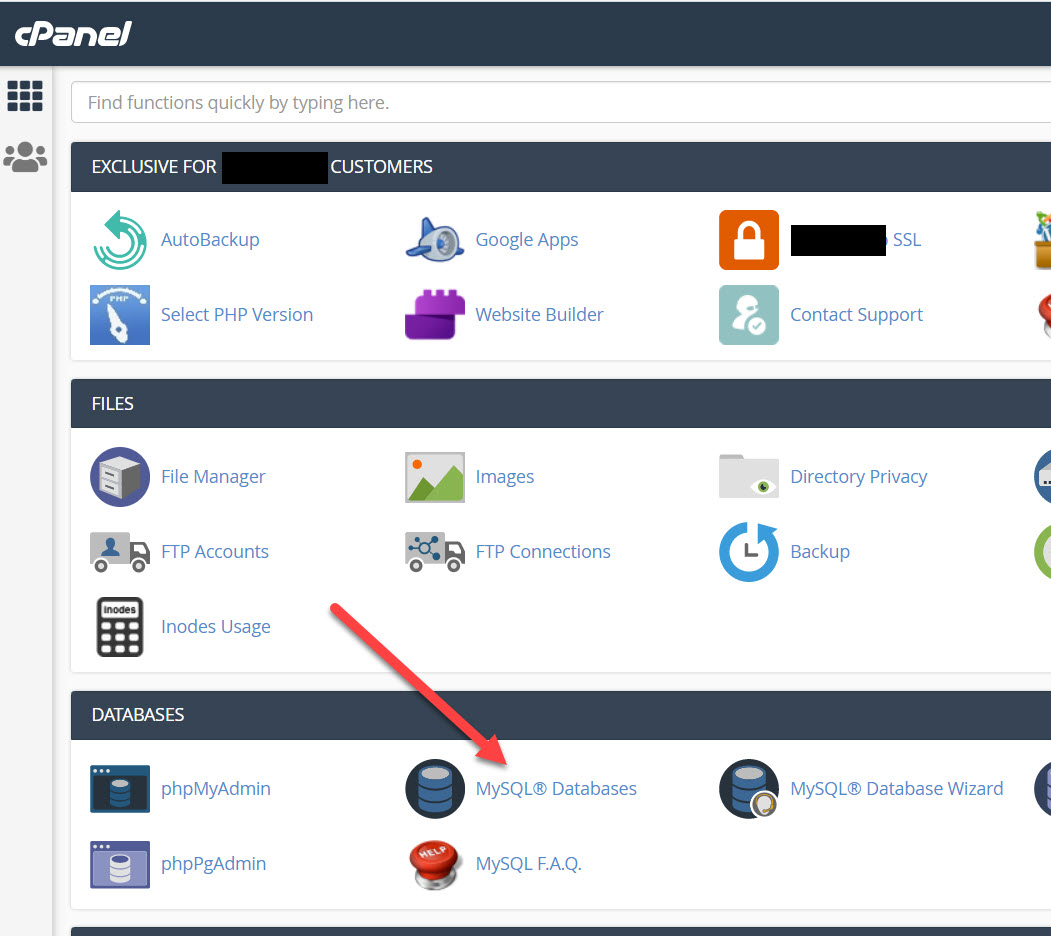Open the MySQL F.A.Q. link
1051x936 pixels.
(528, 864)
